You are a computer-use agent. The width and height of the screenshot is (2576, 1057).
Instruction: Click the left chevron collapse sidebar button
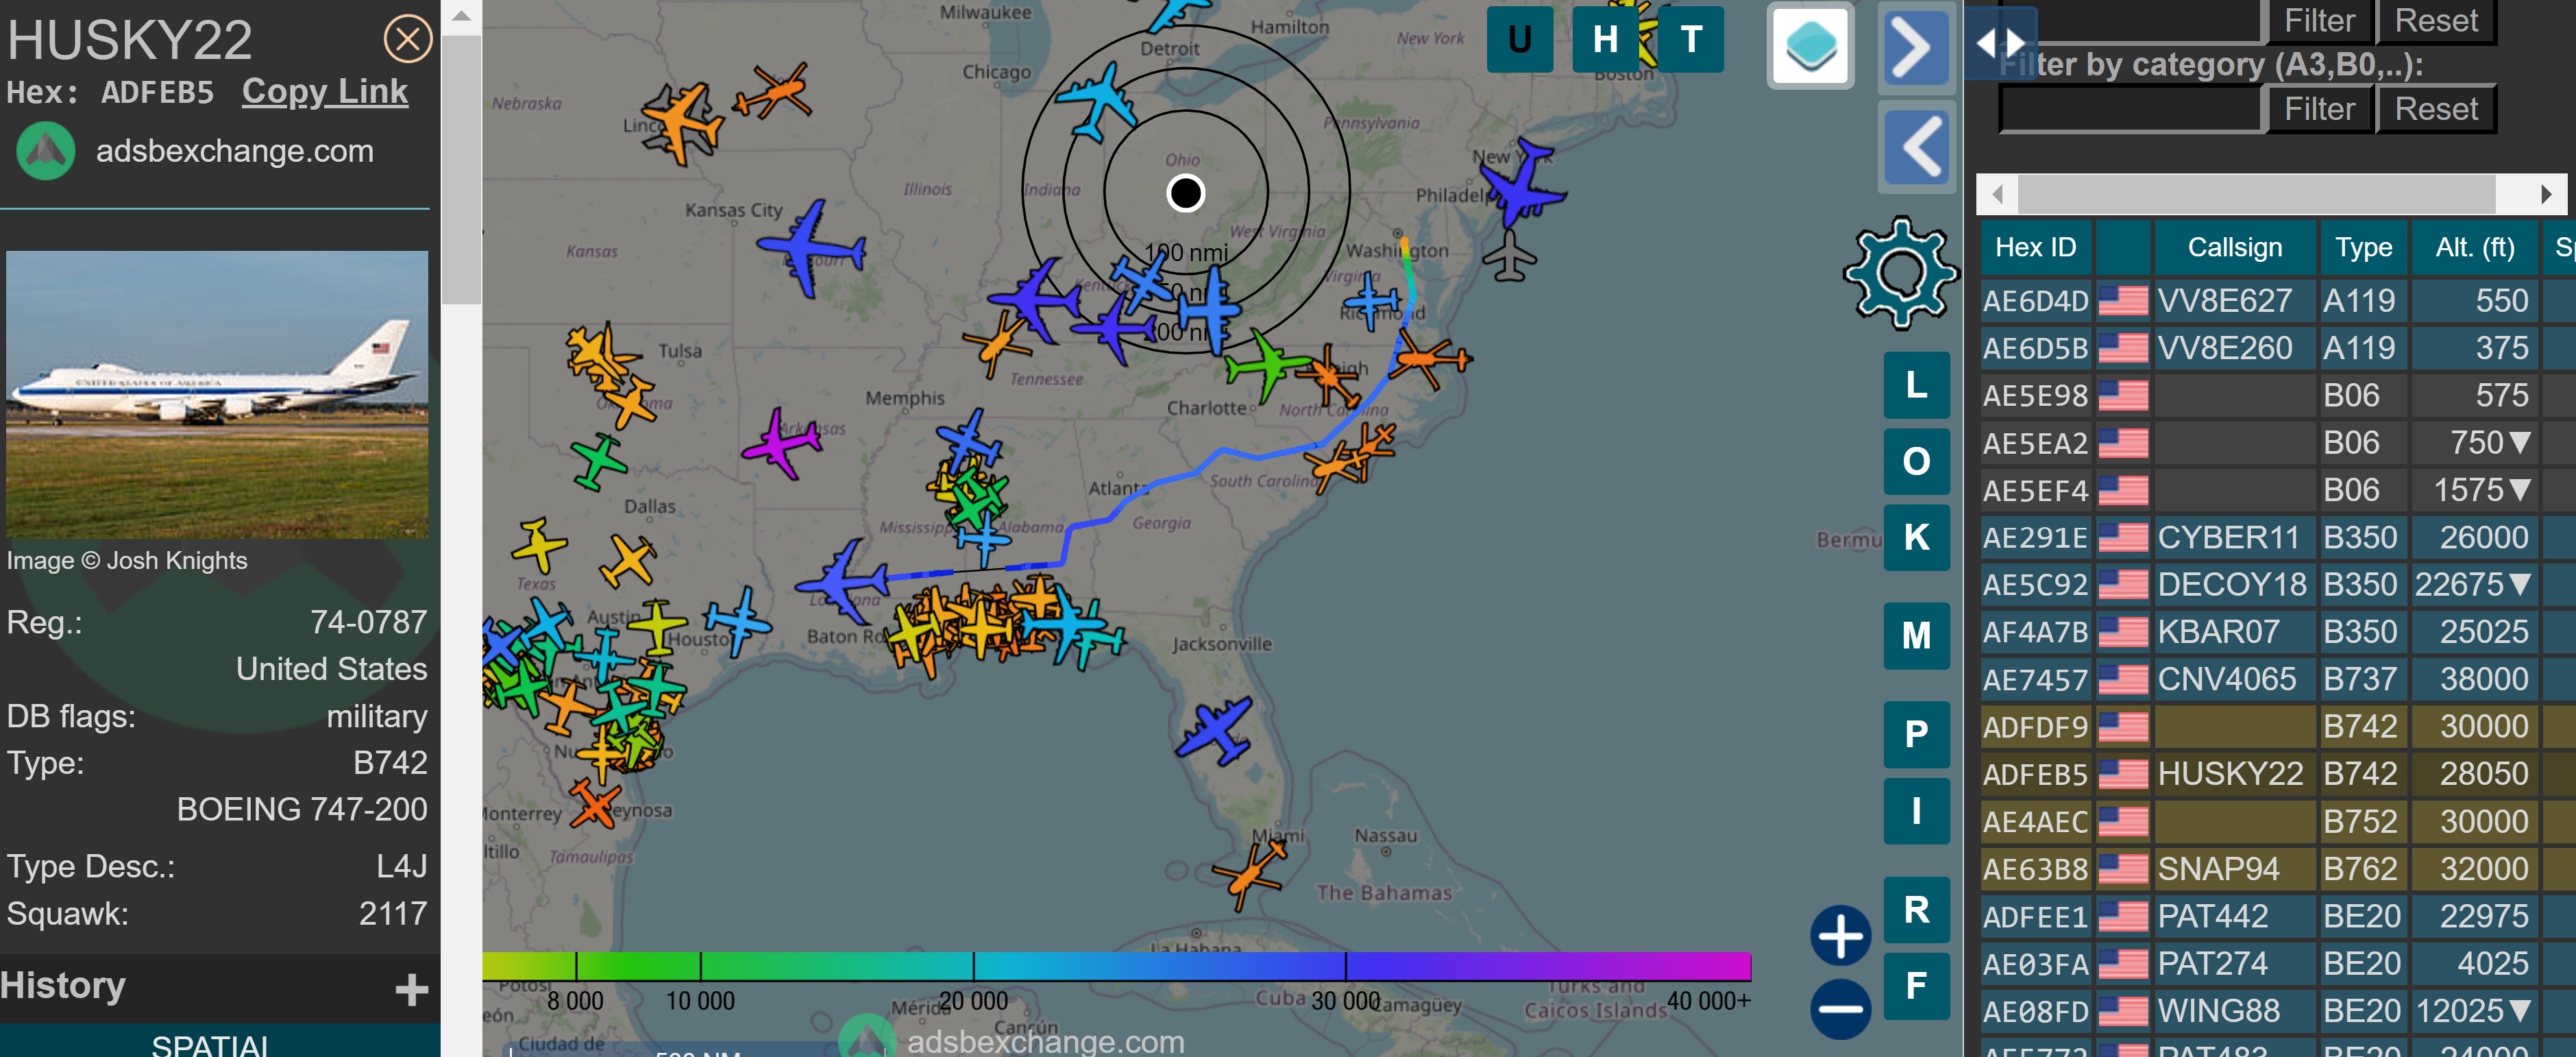(1916, 147)
